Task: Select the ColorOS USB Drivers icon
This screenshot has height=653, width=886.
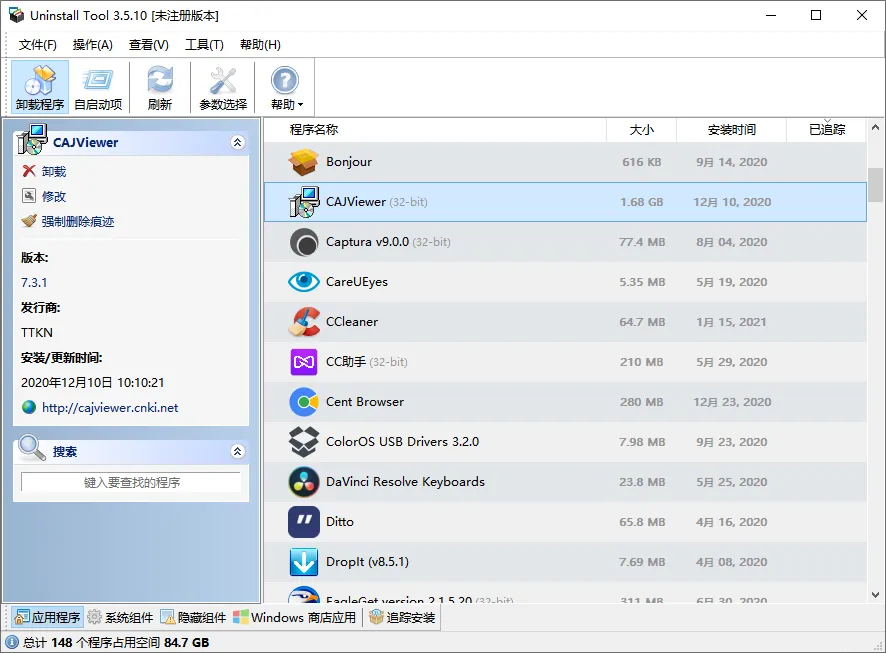Action: pyautogui.click(x=303, y=441)
